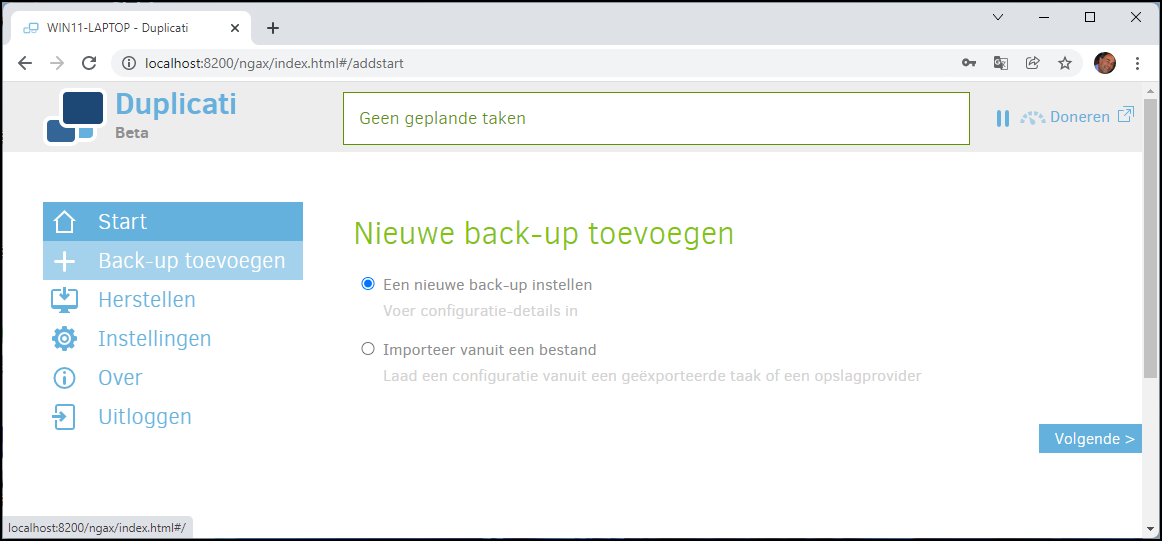Open the external link icon beside Doneren
Viewport: 1162px width, 541px height.
pyautogui.click(x=1126, y=115)
